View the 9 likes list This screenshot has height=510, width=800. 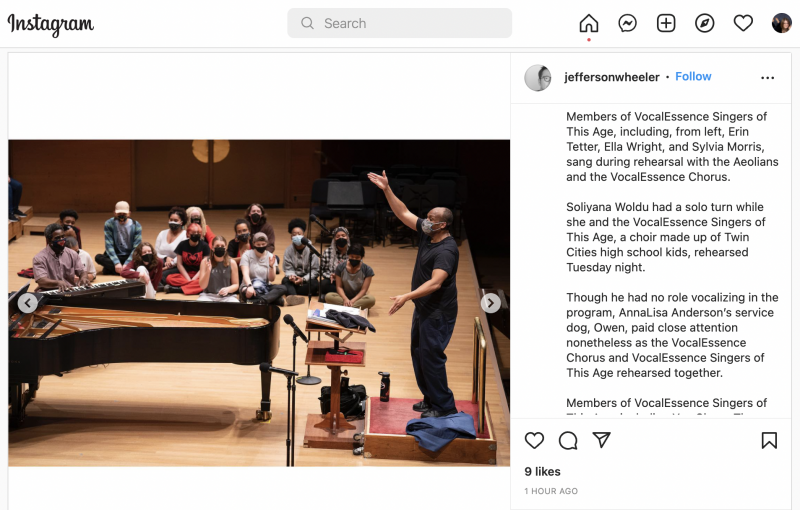click(x=542, y=471)
